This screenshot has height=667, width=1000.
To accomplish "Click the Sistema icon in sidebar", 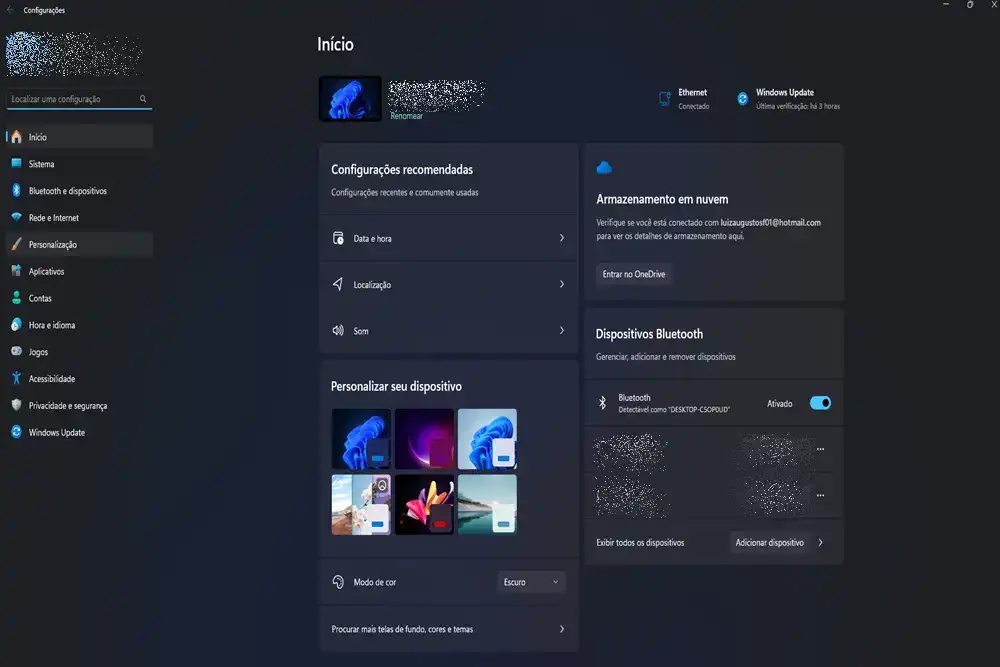I will pyautogui.click(x=16, y=164).
